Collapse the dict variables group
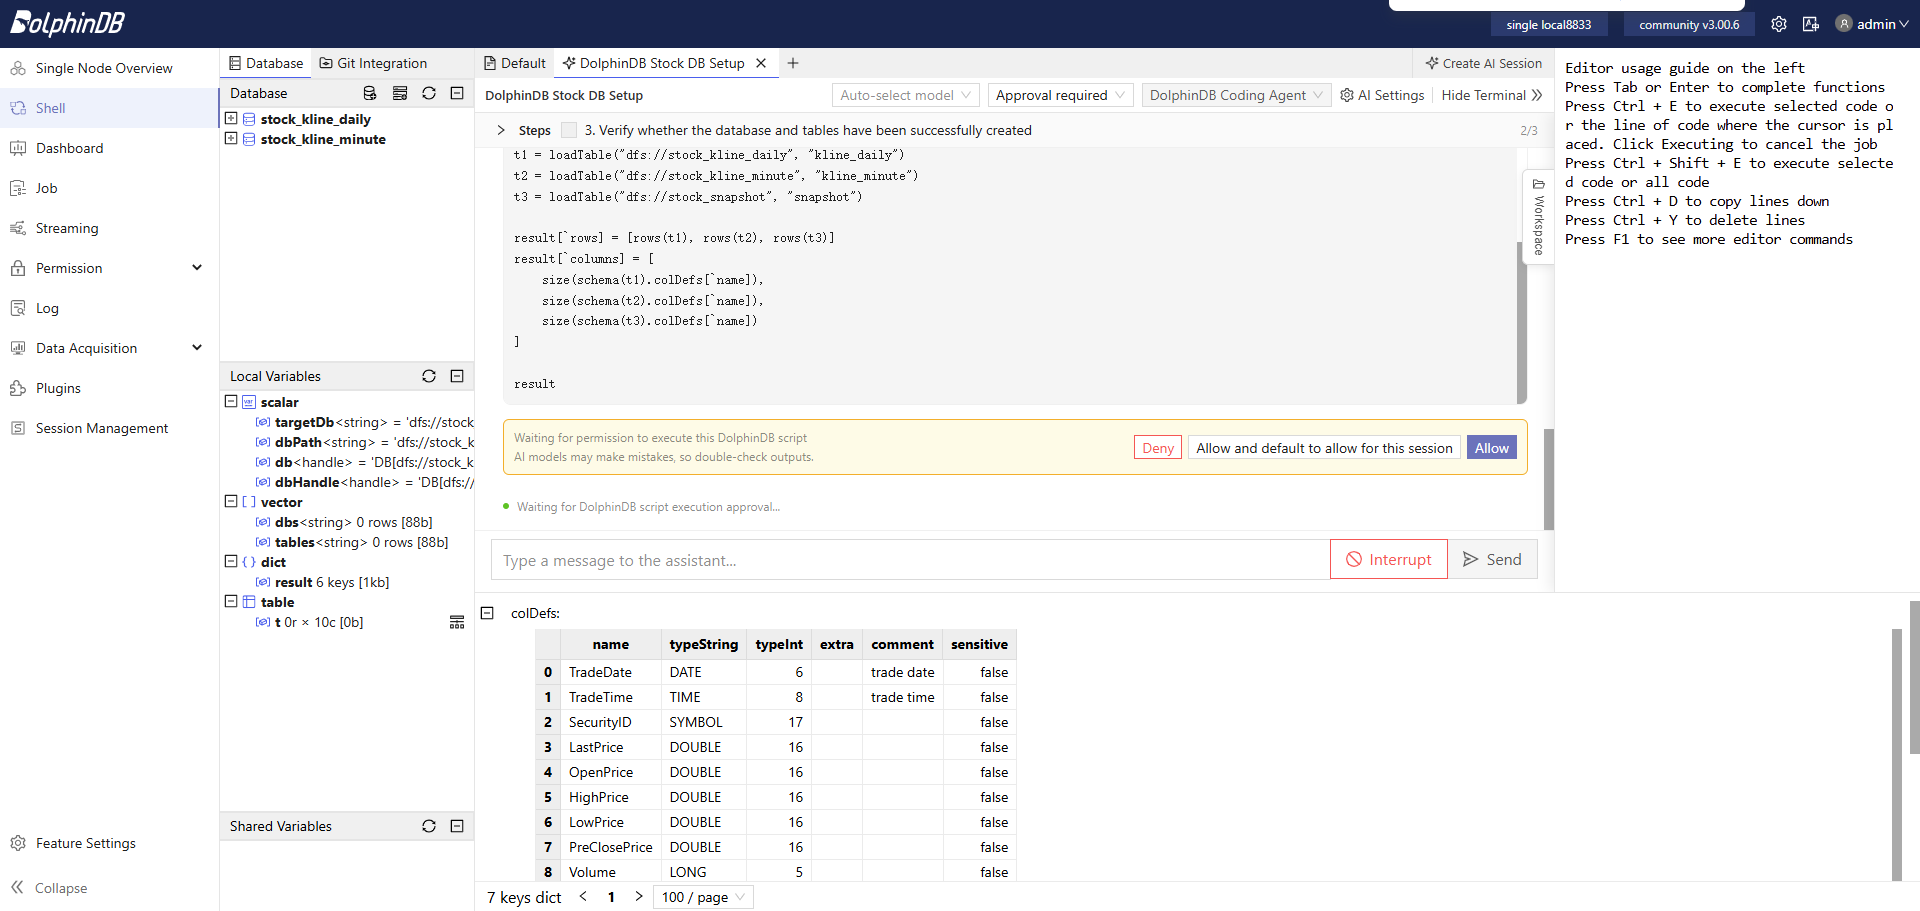1920x911 pixels. 231,561
